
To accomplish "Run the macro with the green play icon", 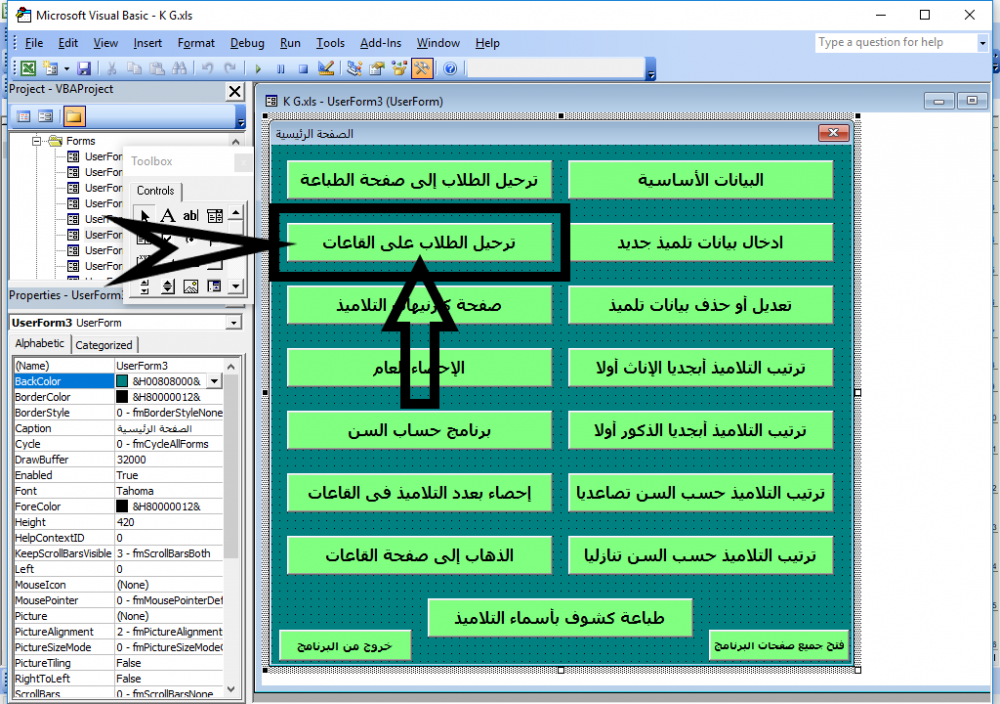I will point(258,69).
